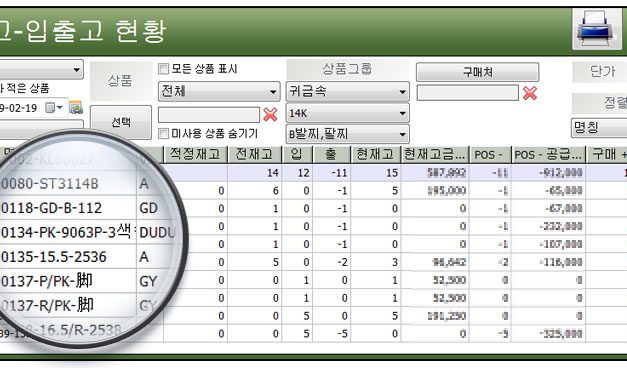Toggle the 미사용 상품 숨기기 checkbox
627x368 pixels.
tap(163, 134)
